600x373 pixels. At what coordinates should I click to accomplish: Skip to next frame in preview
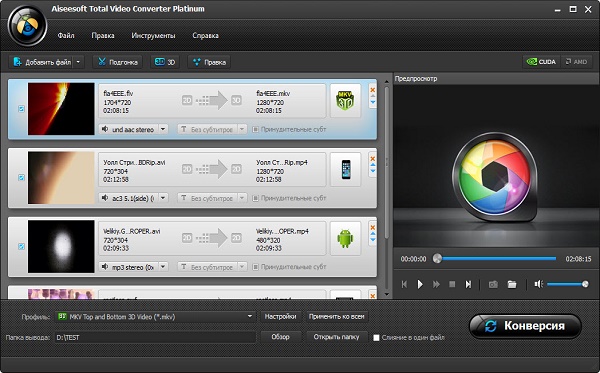(468, 284)
